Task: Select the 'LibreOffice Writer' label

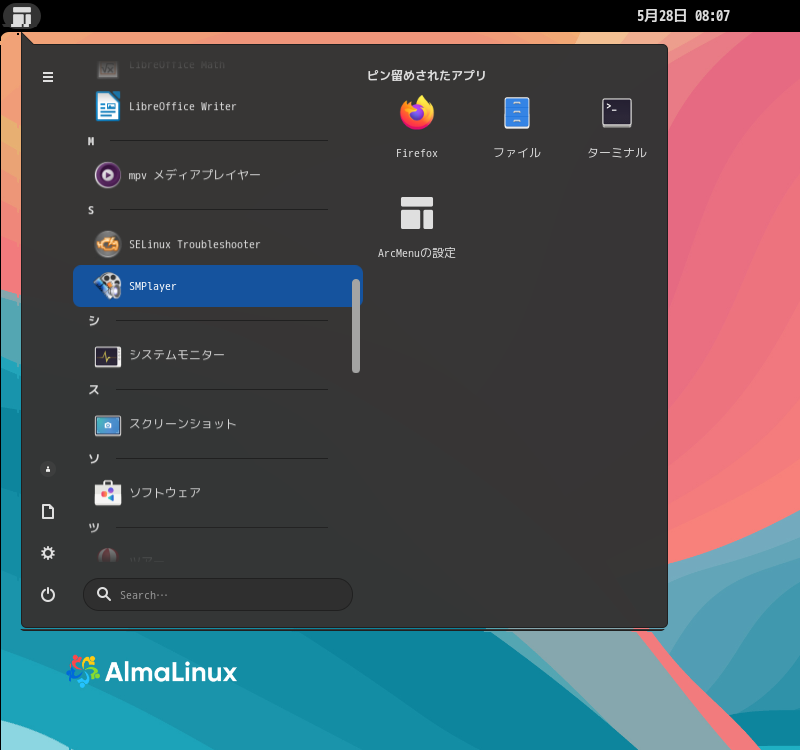Action: coord(182,107)
